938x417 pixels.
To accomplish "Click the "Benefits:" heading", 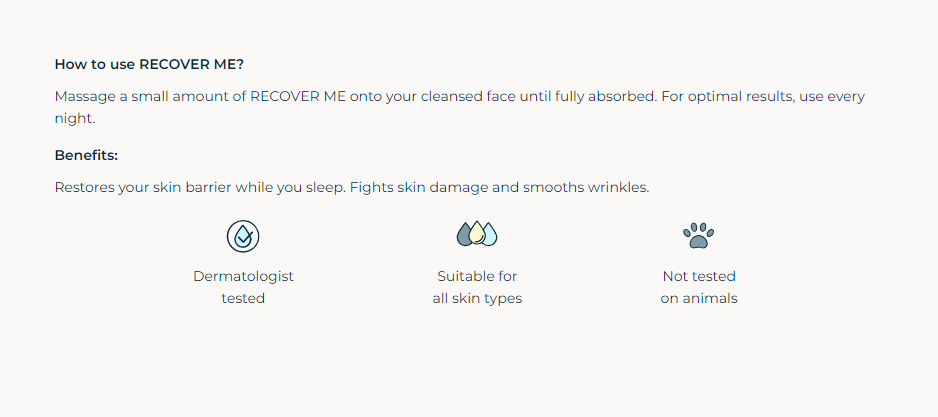I will 86,156.
